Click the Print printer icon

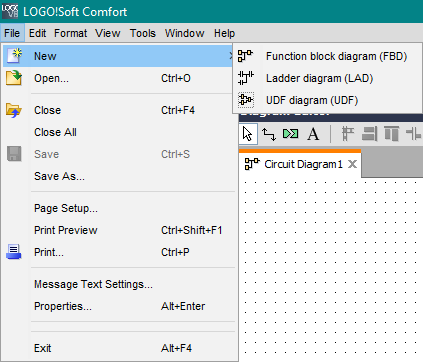pos(14,252)
